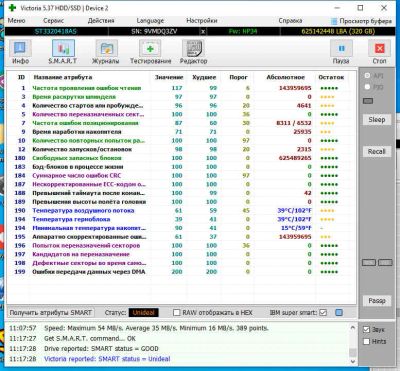Uncheck the IBM super smart checkbox
Viewport: 400px width, 371px height.
coord(323,312)
